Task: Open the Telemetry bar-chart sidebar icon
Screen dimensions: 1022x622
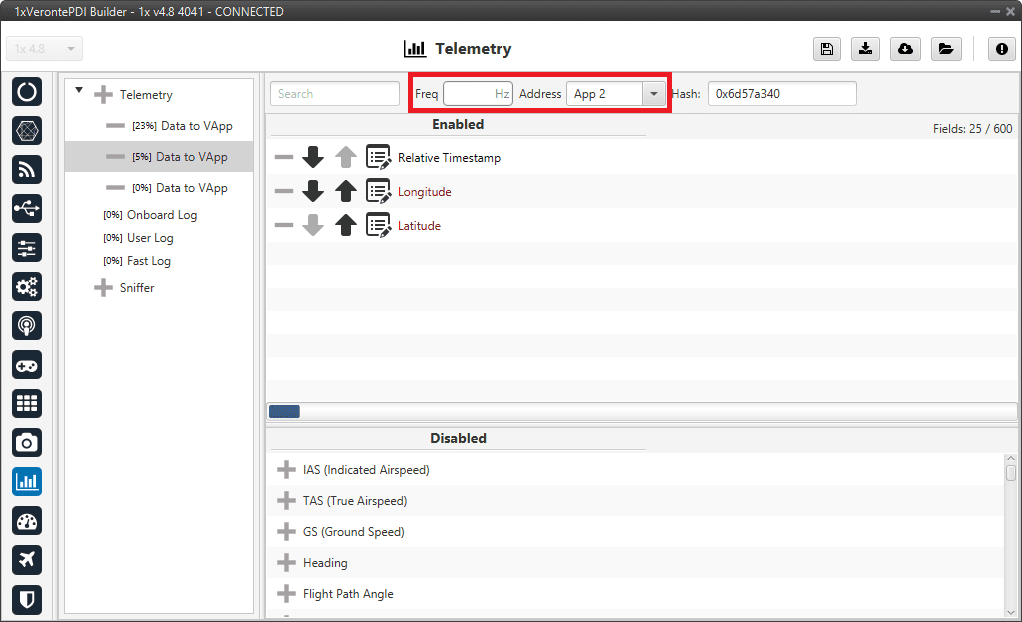Action: tap(27, 482)
